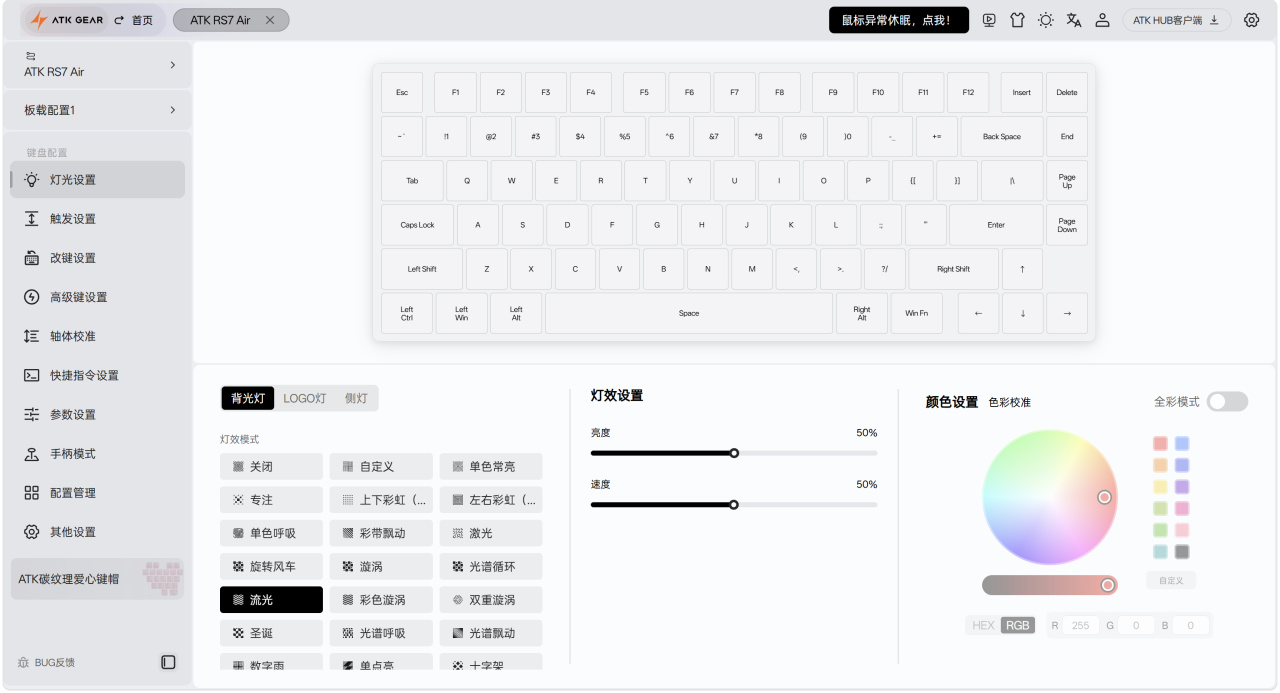This screenshot has width=1280, height=693.
Task: Open 参数设置 parameter settings
Action: point(97,414)
